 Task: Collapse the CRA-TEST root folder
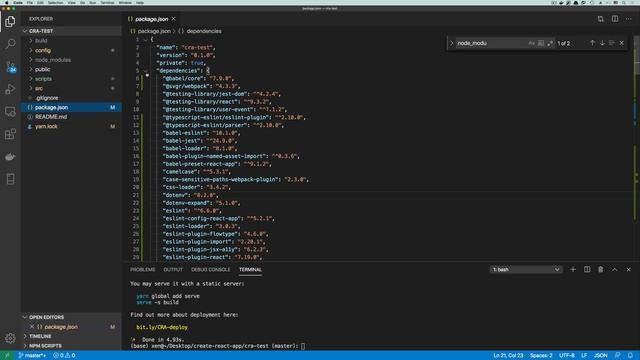point(71,31)
